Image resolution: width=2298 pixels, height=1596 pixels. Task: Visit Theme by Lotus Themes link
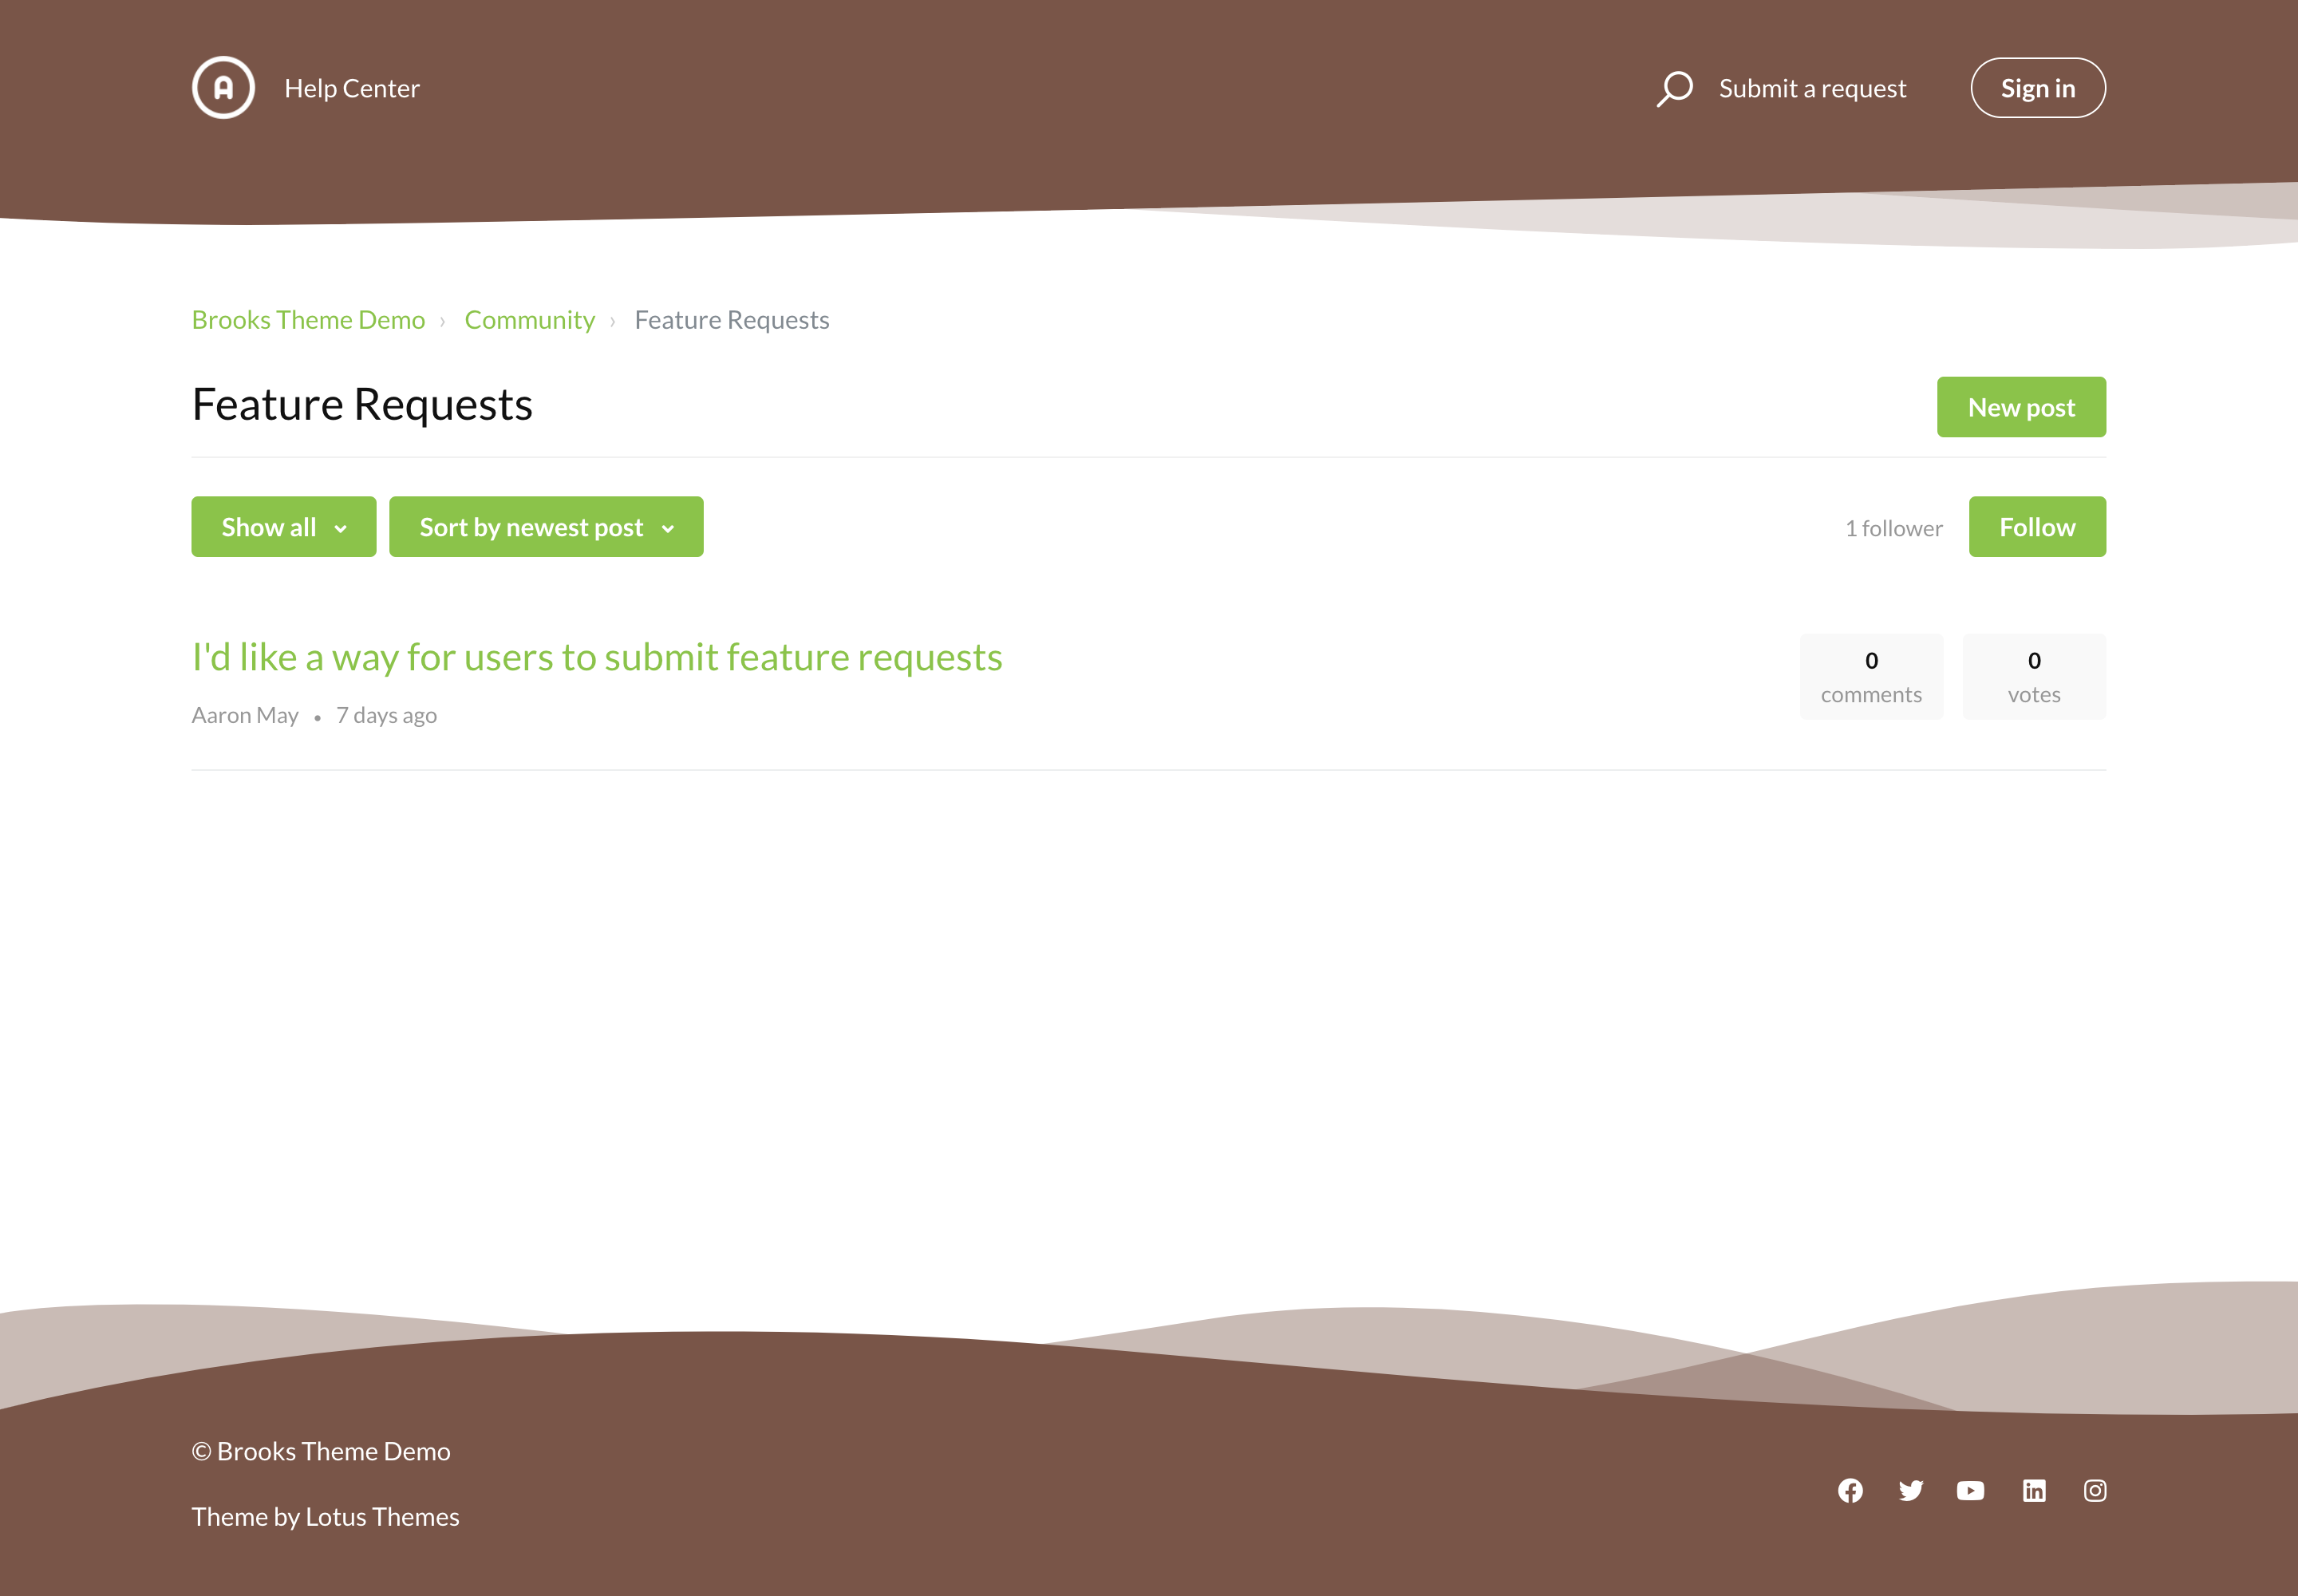click(x=325, y=1517)
